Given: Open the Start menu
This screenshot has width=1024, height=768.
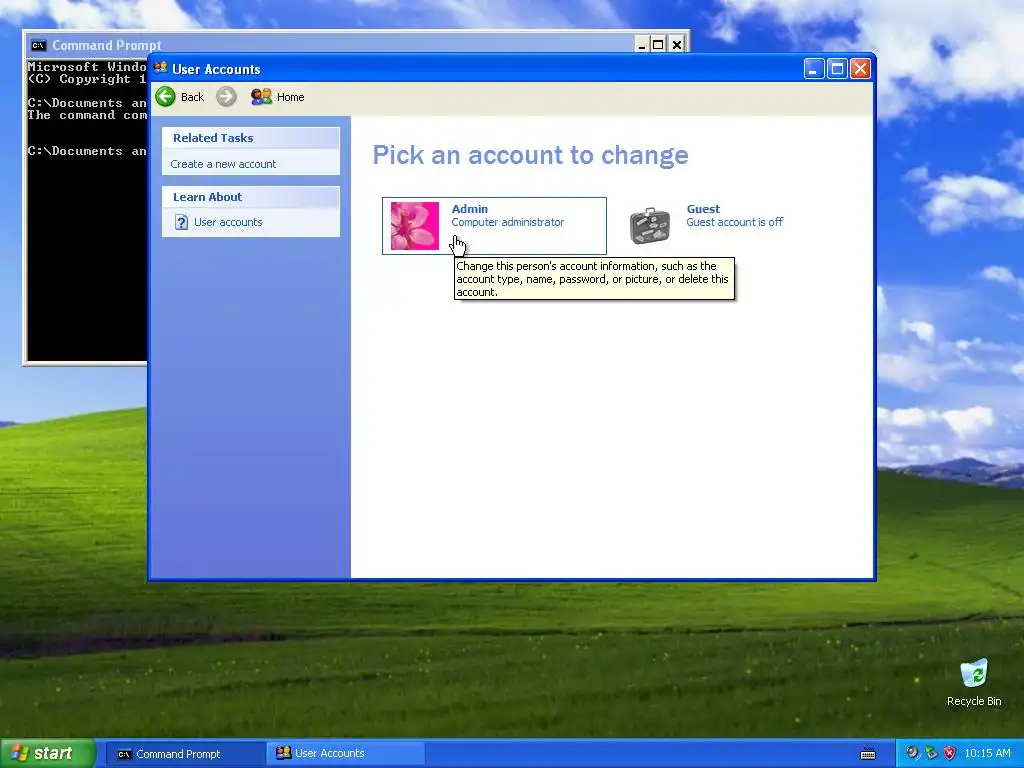Looking at the screenshot, I should click(x=47, y=754).
